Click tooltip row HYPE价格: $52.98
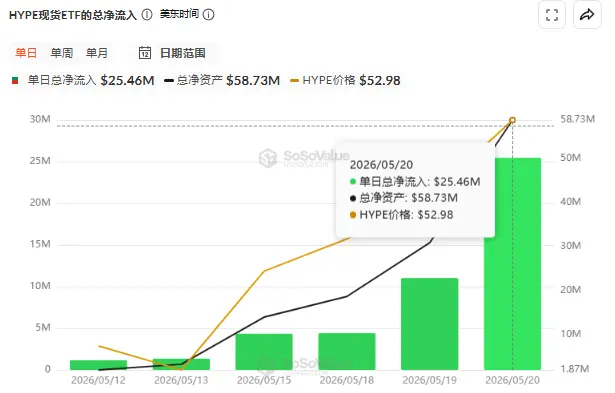This screenshot has height=393, width=615. pos(401,215)
